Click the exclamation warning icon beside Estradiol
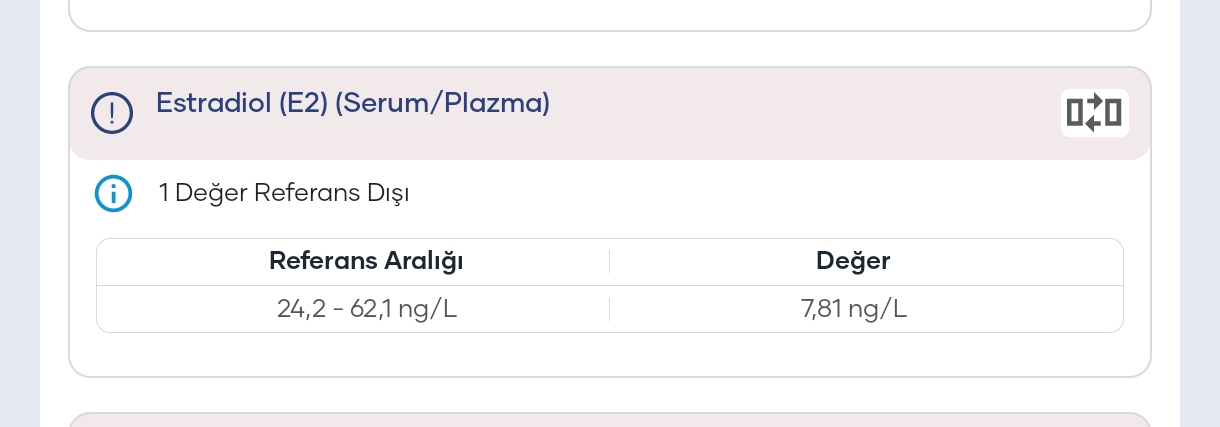Screen dimensions: 1220x427 [x=112, y=112]
